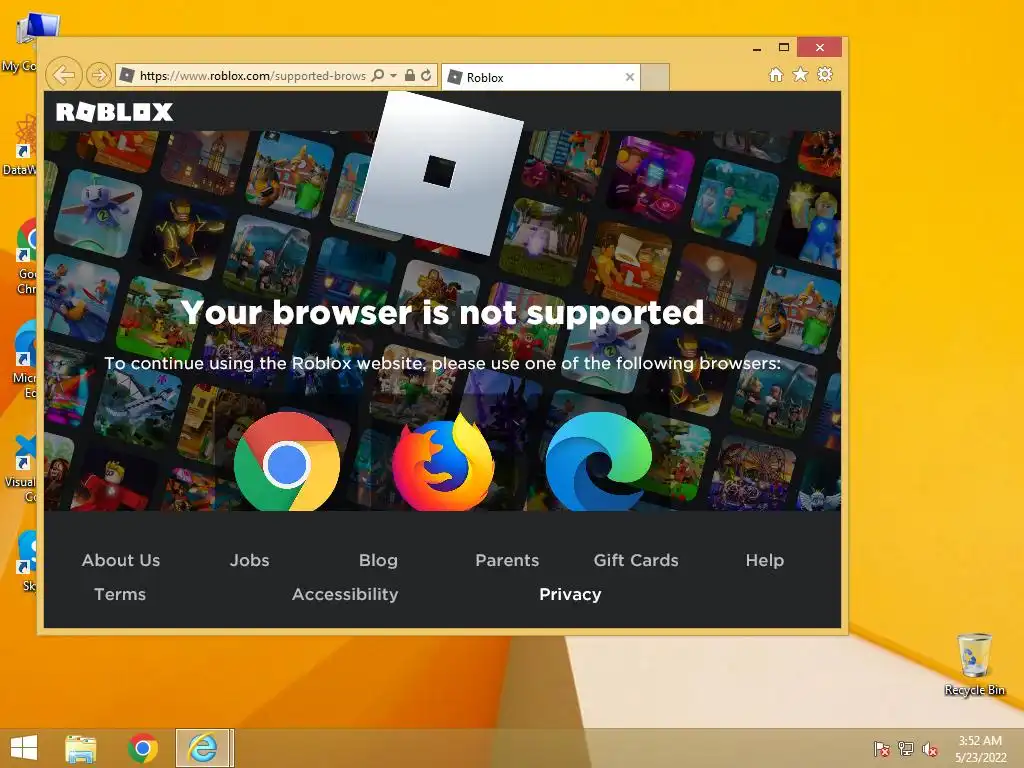This screenshot has width=1024, height=768.
Task: Click the Roblox logo in the header
Action: 115,112
